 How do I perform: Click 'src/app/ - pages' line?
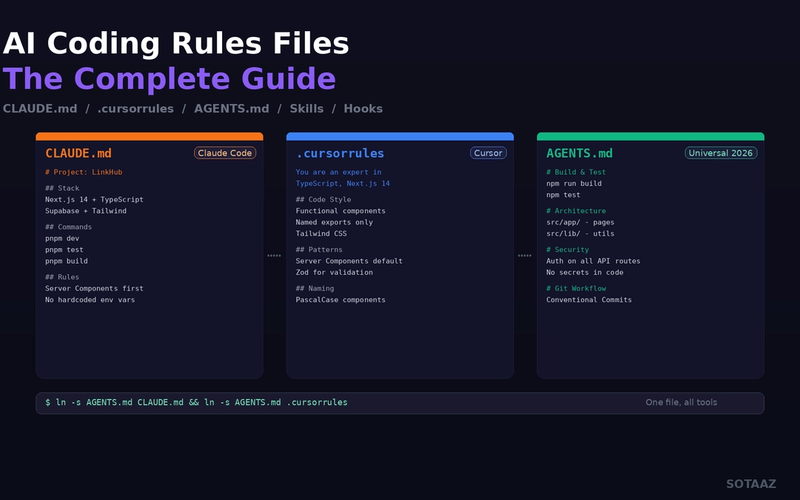pos(580,222)
